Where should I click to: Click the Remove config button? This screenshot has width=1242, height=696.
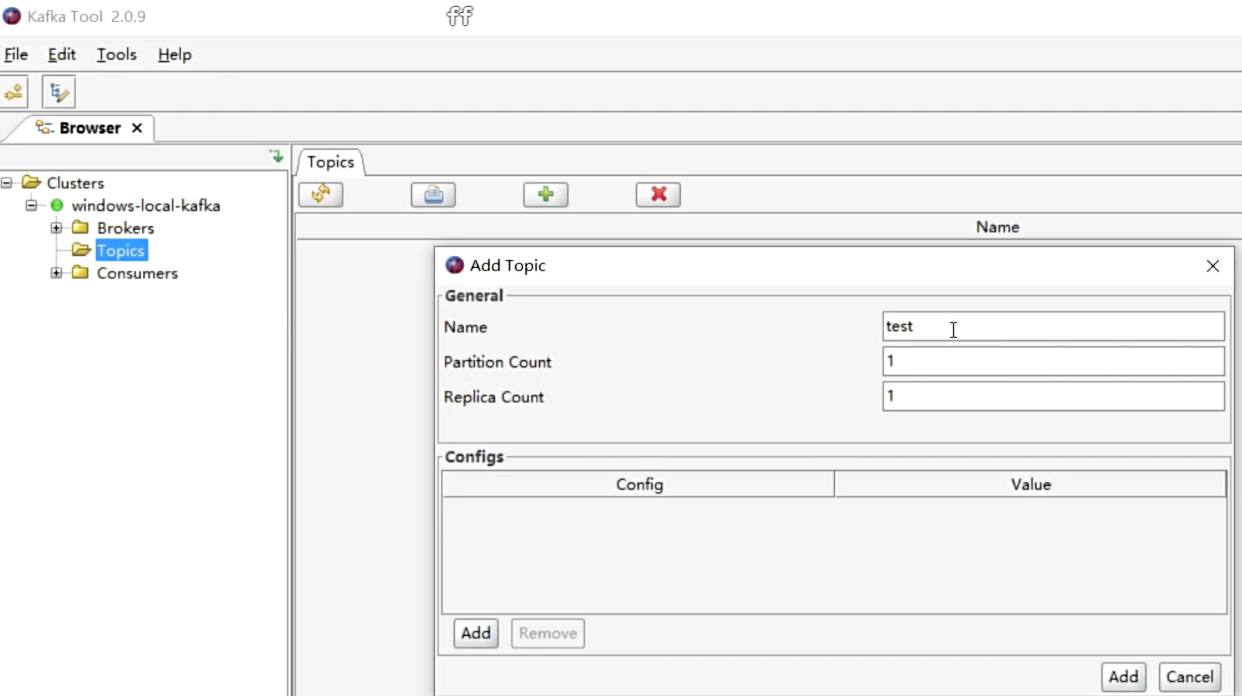coord(548,633)
